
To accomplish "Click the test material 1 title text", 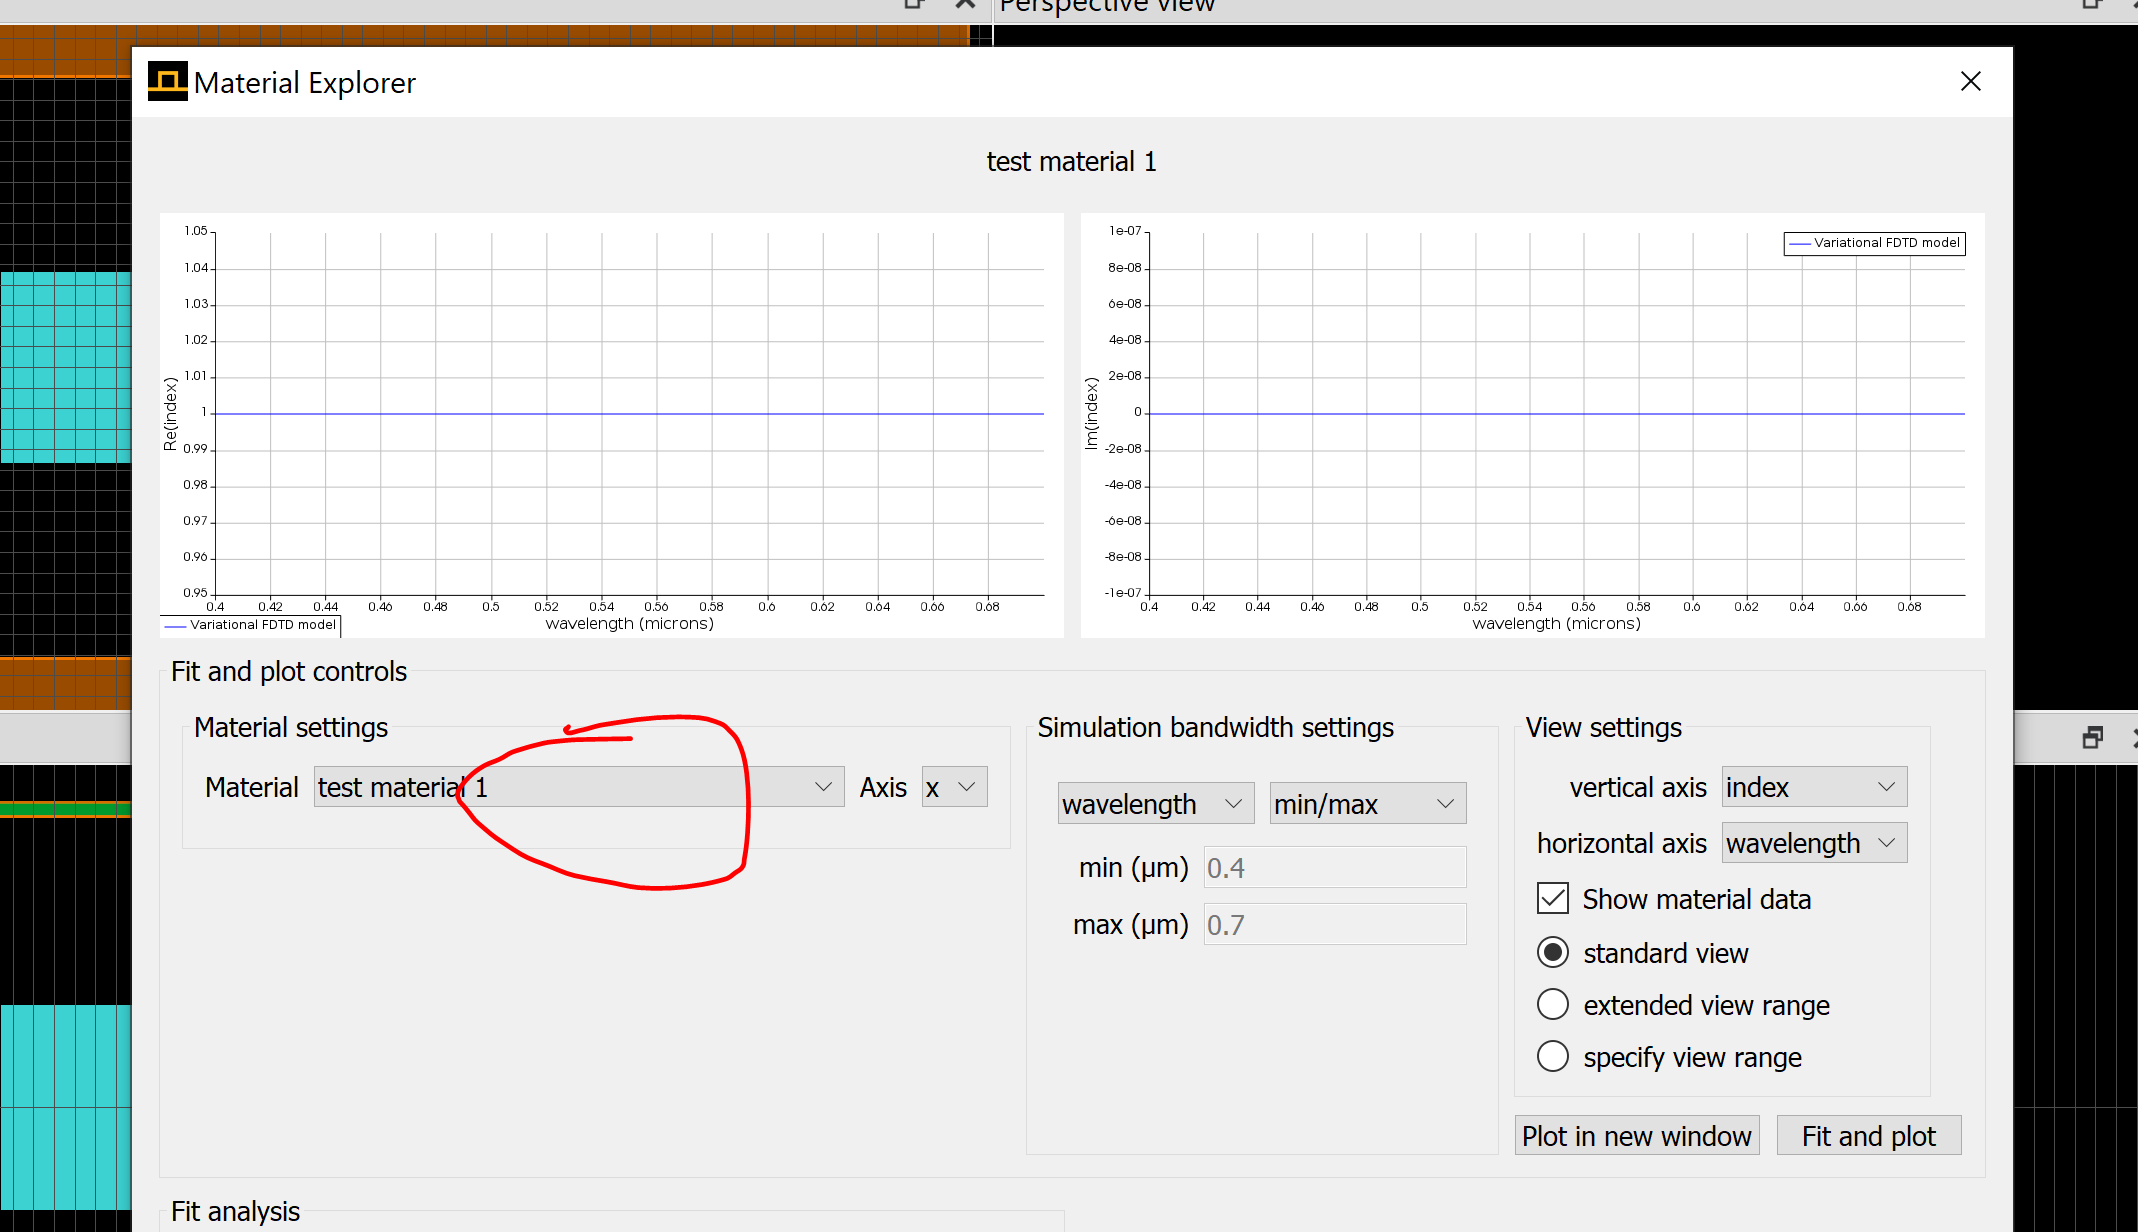I will tap(1071, 162).
